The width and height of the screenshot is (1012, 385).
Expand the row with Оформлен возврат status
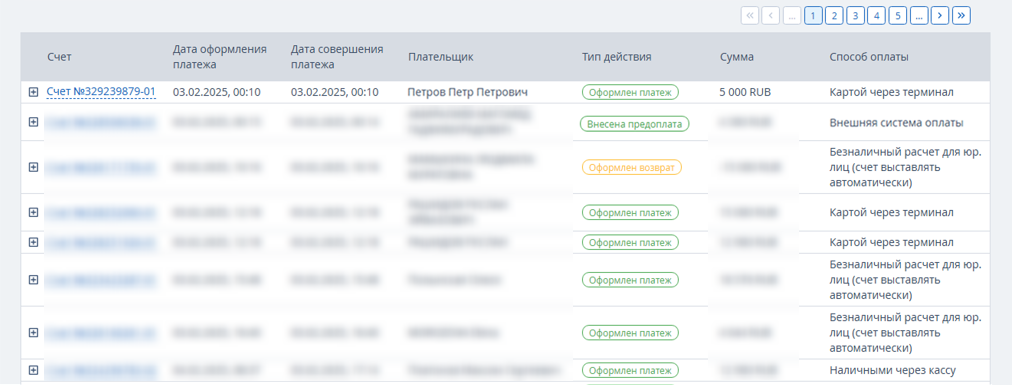click(34, 167)
